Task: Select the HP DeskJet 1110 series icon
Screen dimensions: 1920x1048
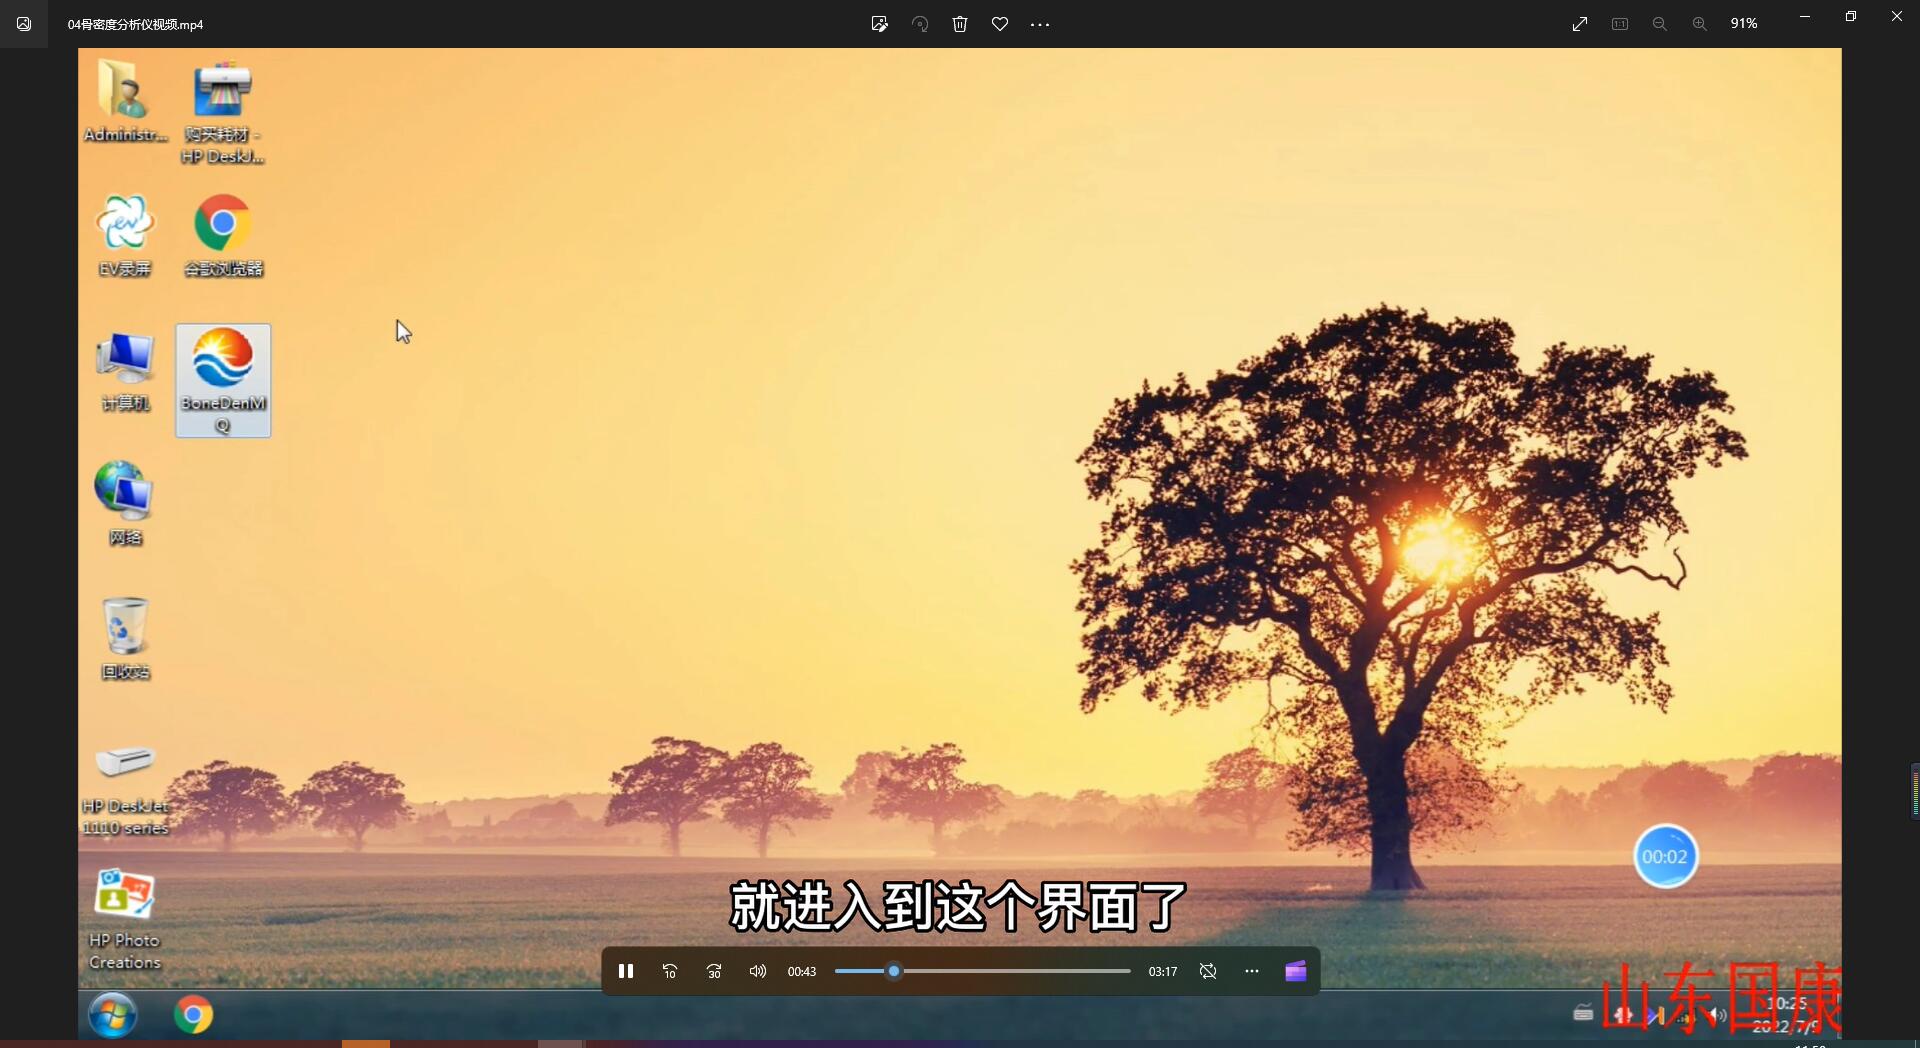Action: 125,788
